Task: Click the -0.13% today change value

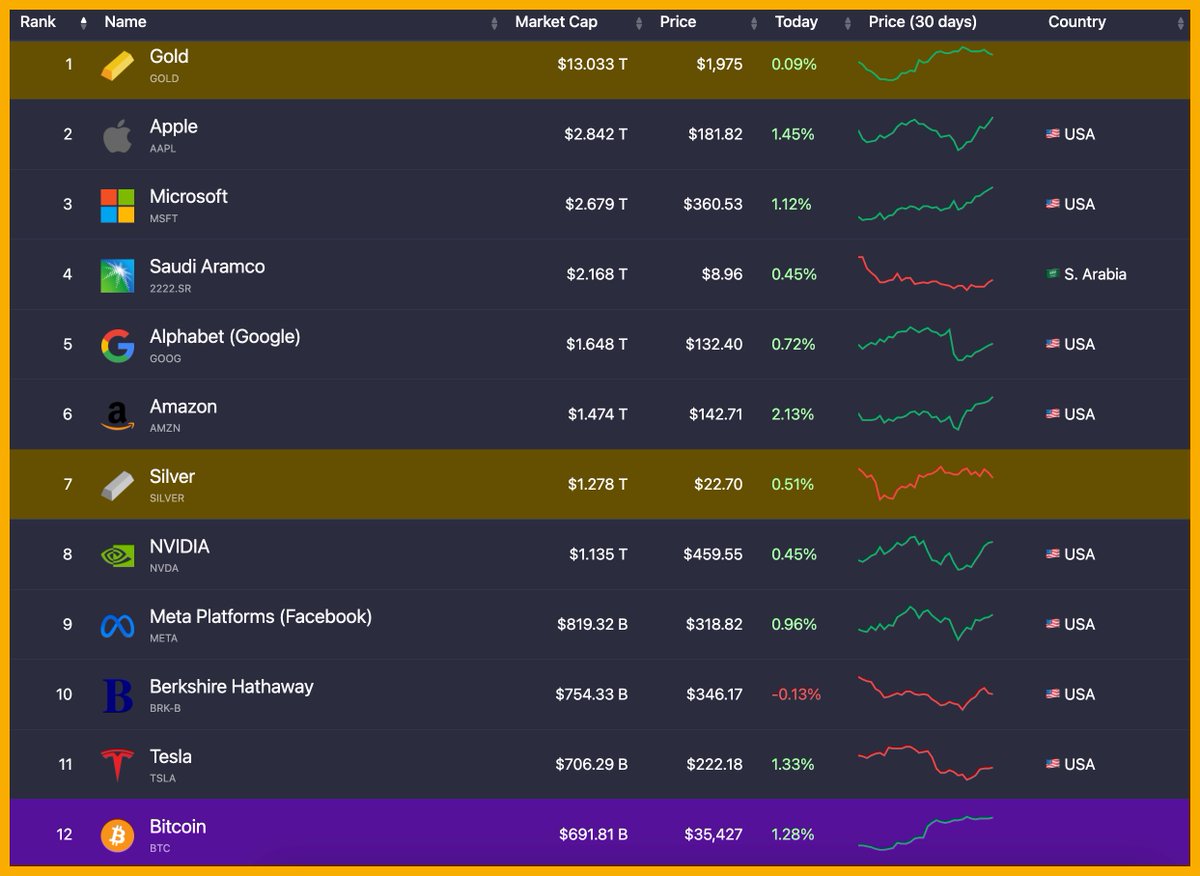Action: point(796,694)
